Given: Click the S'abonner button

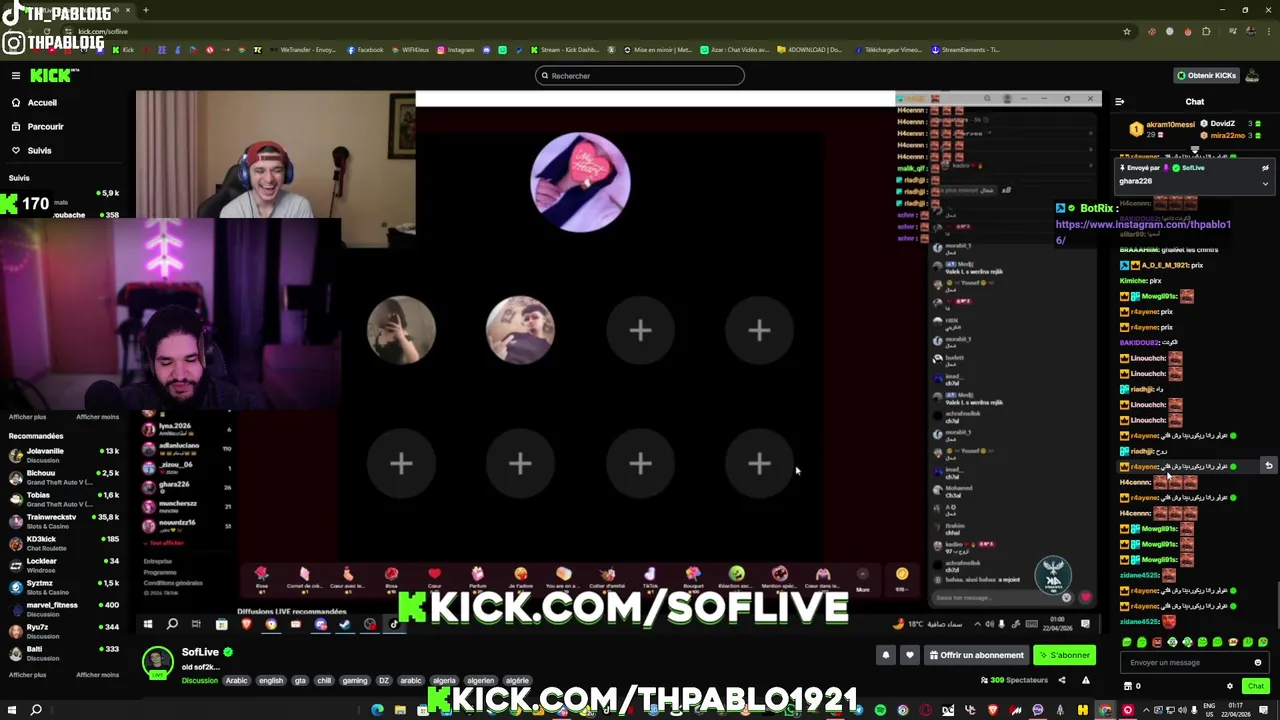Looking at the screenshot, I should (x=1064, y=655).
